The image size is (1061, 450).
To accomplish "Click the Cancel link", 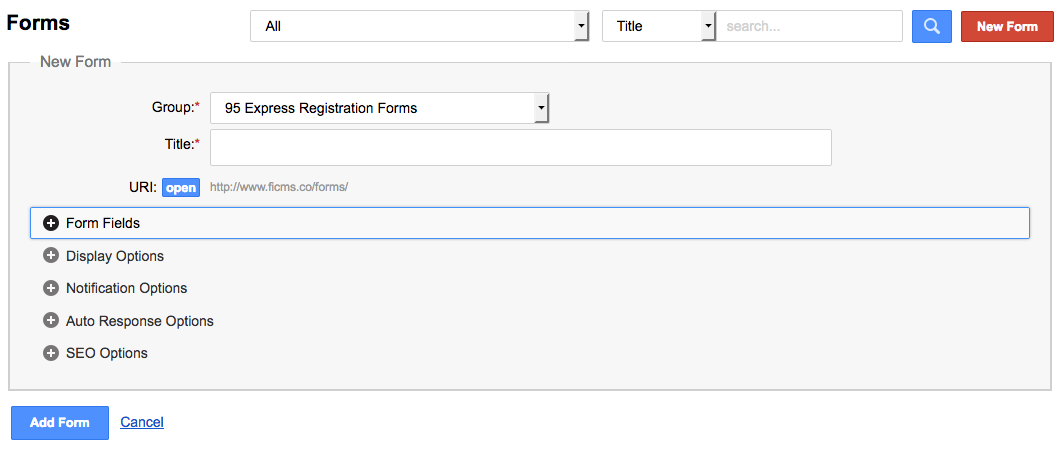I will [x=142, y=422].
